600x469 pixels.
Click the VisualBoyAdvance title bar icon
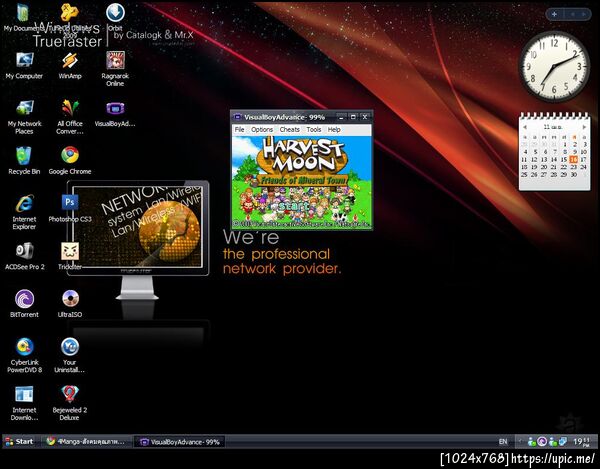click(x=238, y=117)
